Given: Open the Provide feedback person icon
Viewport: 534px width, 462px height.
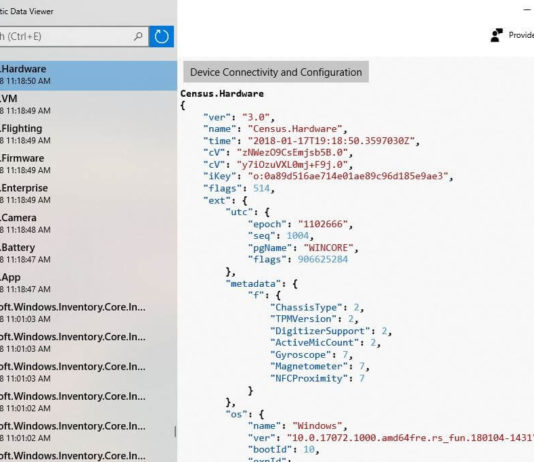Looking at the screenshot, I should pyautogui.click(x=497, y=35).
